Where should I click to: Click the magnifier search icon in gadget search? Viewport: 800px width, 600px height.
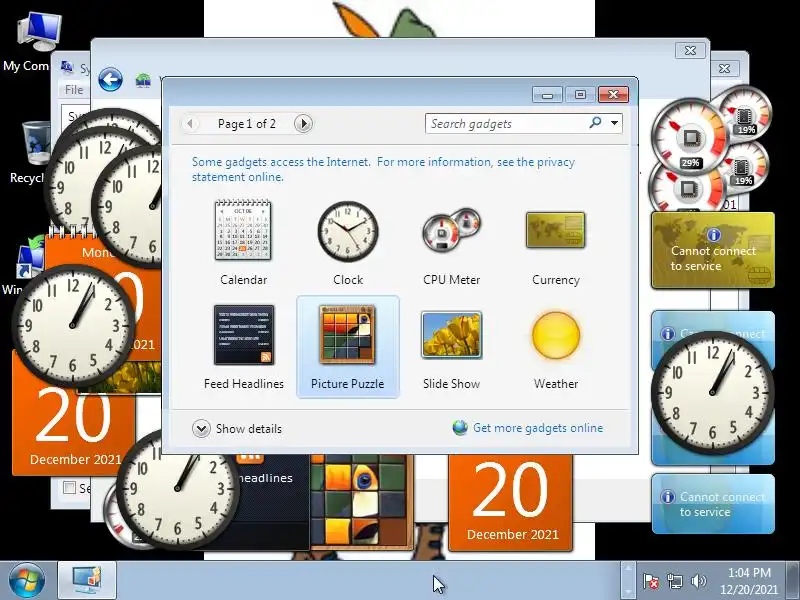pos(595,122)
